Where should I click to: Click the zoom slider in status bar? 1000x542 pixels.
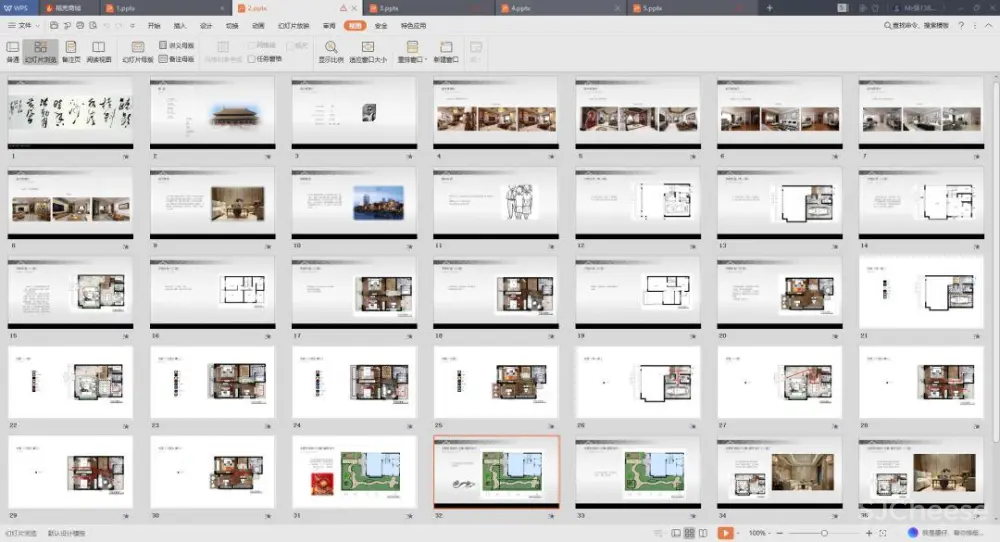tap(823, 533)
